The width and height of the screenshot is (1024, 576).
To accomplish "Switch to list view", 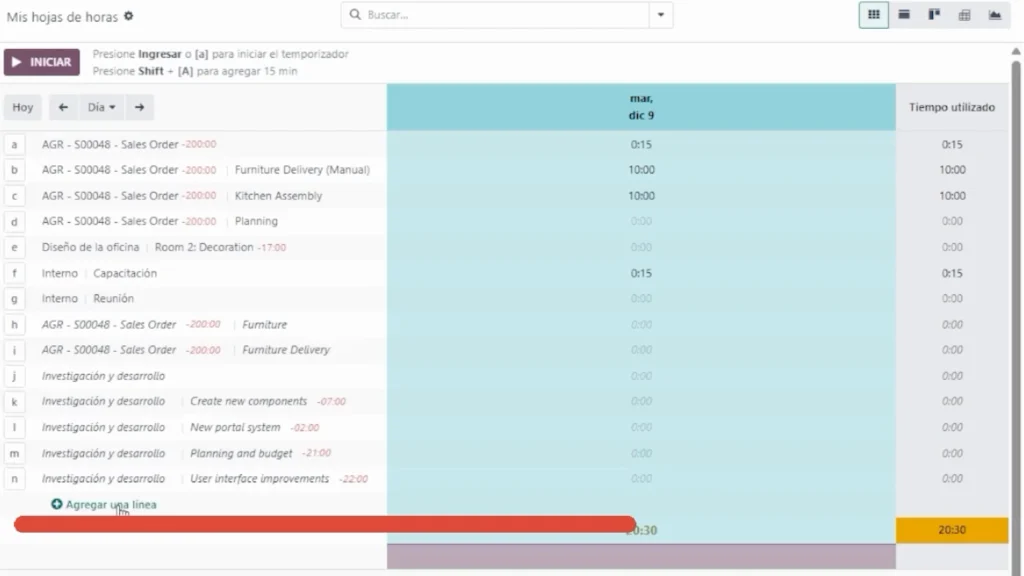I will (x=904, y=15).
